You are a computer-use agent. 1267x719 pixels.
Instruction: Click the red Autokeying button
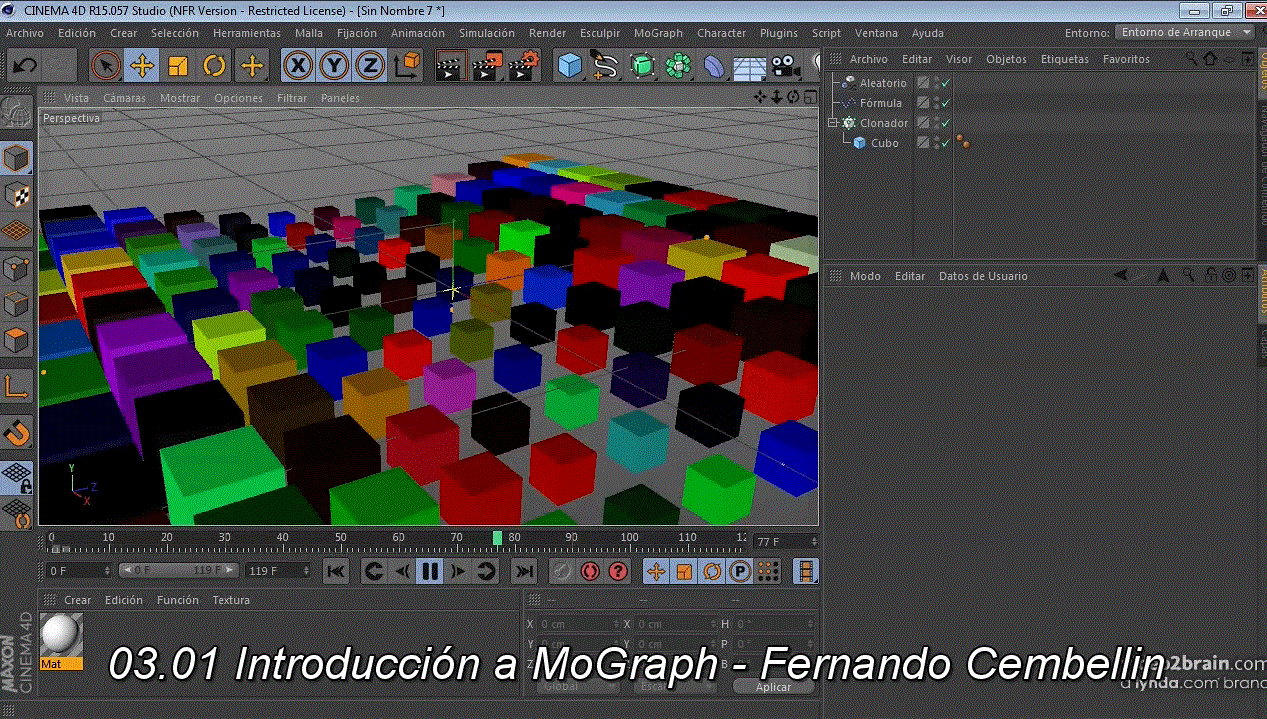pyautogui.click(x=590, y=571)
